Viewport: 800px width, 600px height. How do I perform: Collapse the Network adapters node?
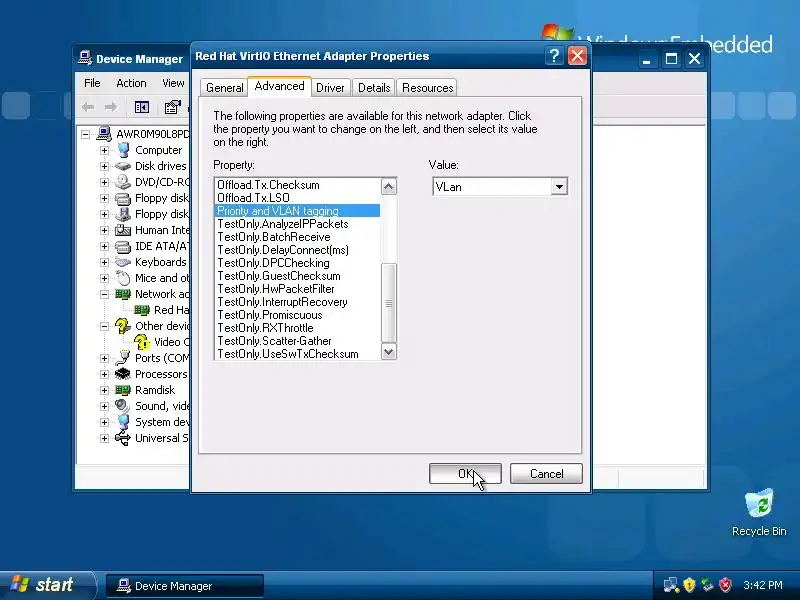[105, 294]
